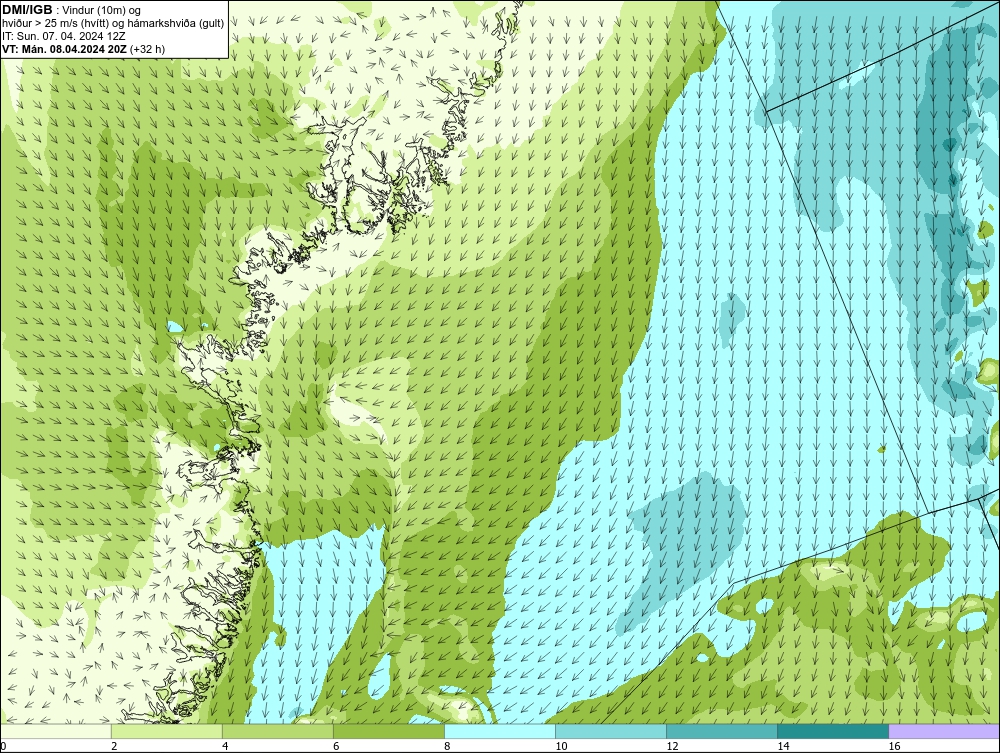
Task: Click the 2–4 m/s light green legend band
Action: (x=167, y=731)
